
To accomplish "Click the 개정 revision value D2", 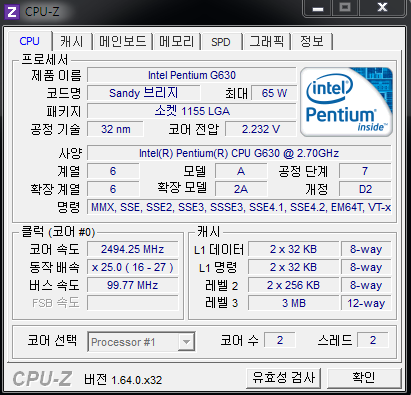I will [x=365, y=189].
